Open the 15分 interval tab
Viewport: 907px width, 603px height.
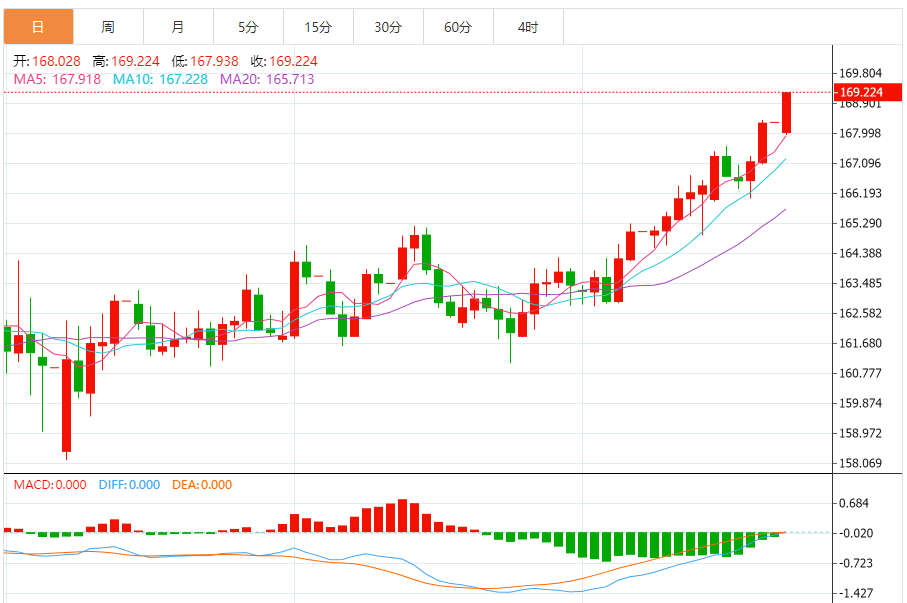coord(318,27)
